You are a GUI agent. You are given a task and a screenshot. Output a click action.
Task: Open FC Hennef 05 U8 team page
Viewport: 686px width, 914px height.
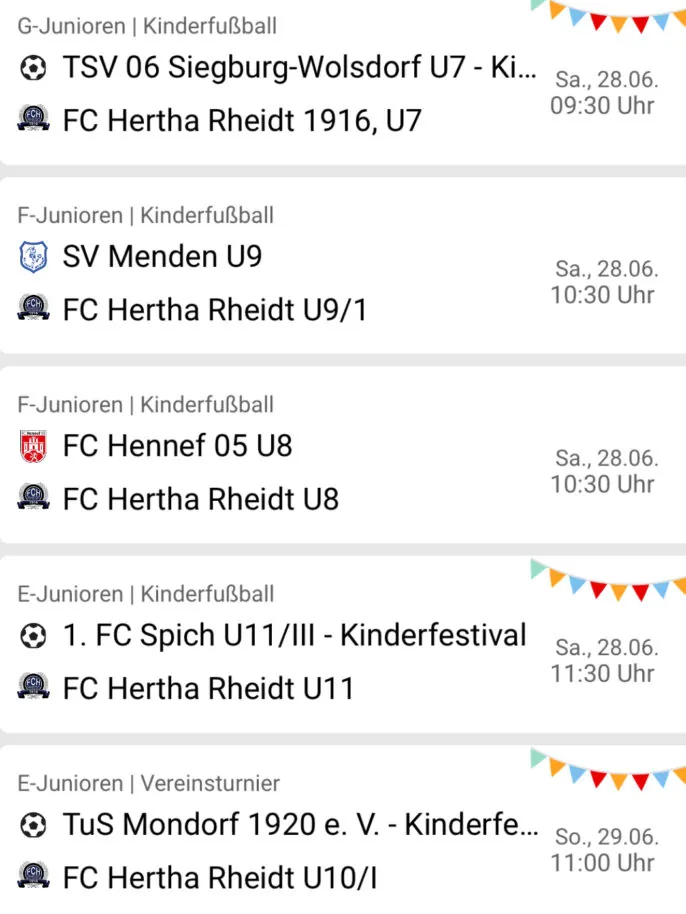coord(177,447)
